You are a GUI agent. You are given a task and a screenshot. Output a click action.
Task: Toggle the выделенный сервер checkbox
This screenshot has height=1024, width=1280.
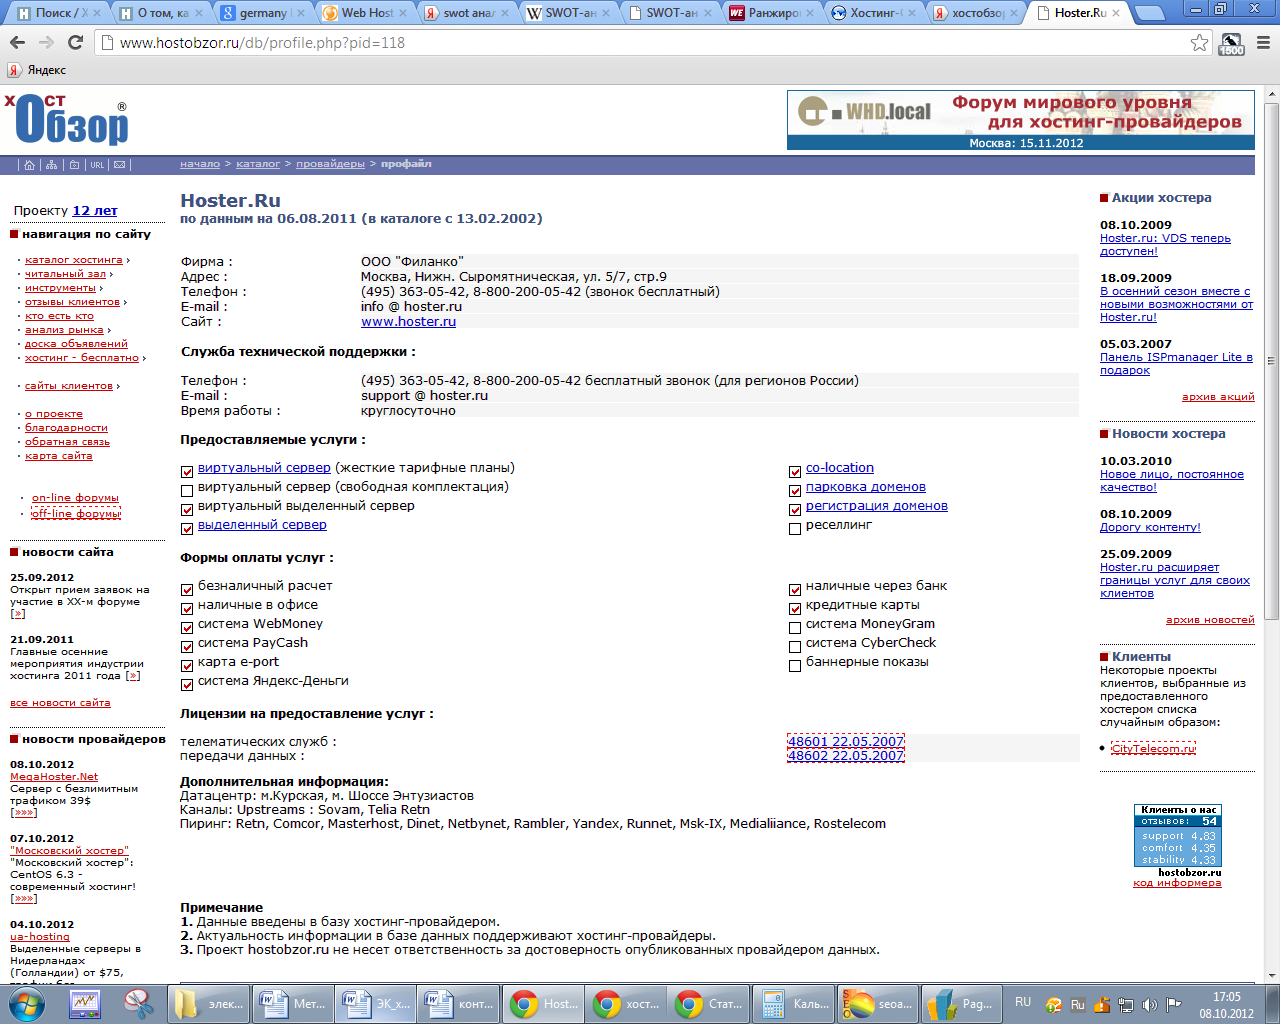tap(187, 528)
